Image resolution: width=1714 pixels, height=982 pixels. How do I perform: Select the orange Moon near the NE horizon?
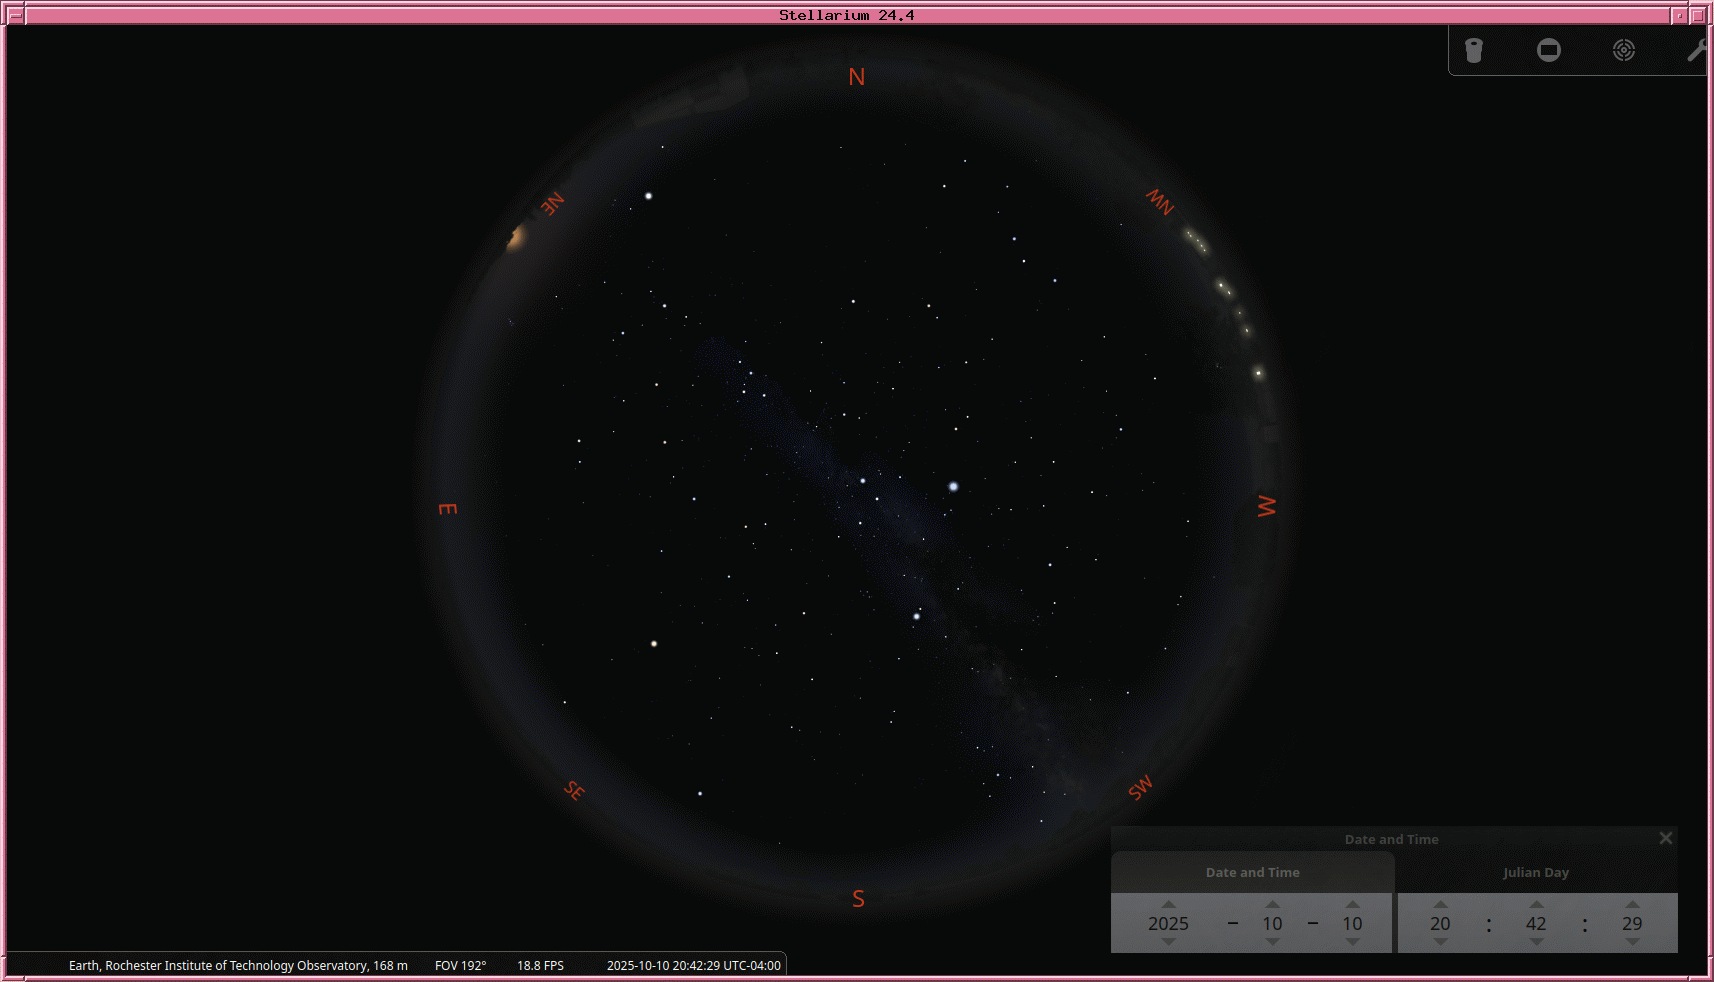tap(516, 238)
